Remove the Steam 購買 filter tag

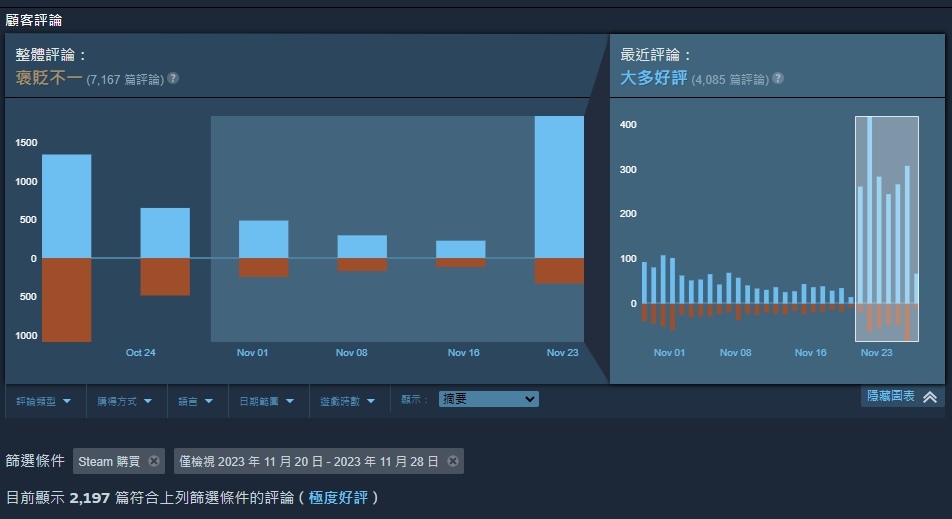pyautogui.click(x=154, y=461)
